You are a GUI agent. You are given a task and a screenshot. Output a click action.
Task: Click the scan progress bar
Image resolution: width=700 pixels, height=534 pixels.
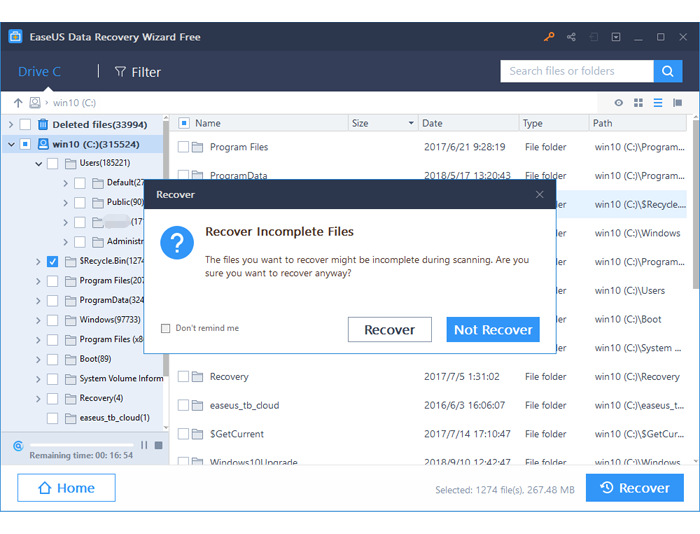coord(81,445)
